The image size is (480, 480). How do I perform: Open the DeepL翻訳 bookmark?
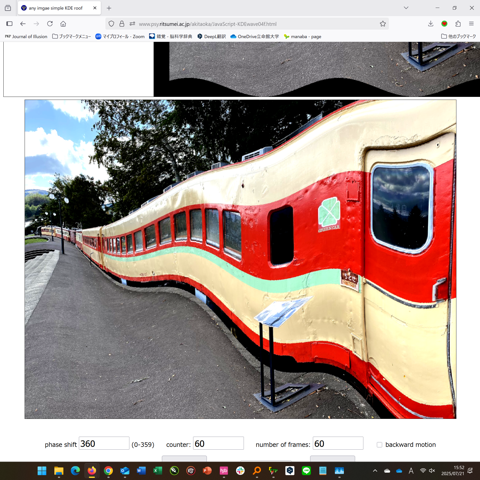pos(212,36)
